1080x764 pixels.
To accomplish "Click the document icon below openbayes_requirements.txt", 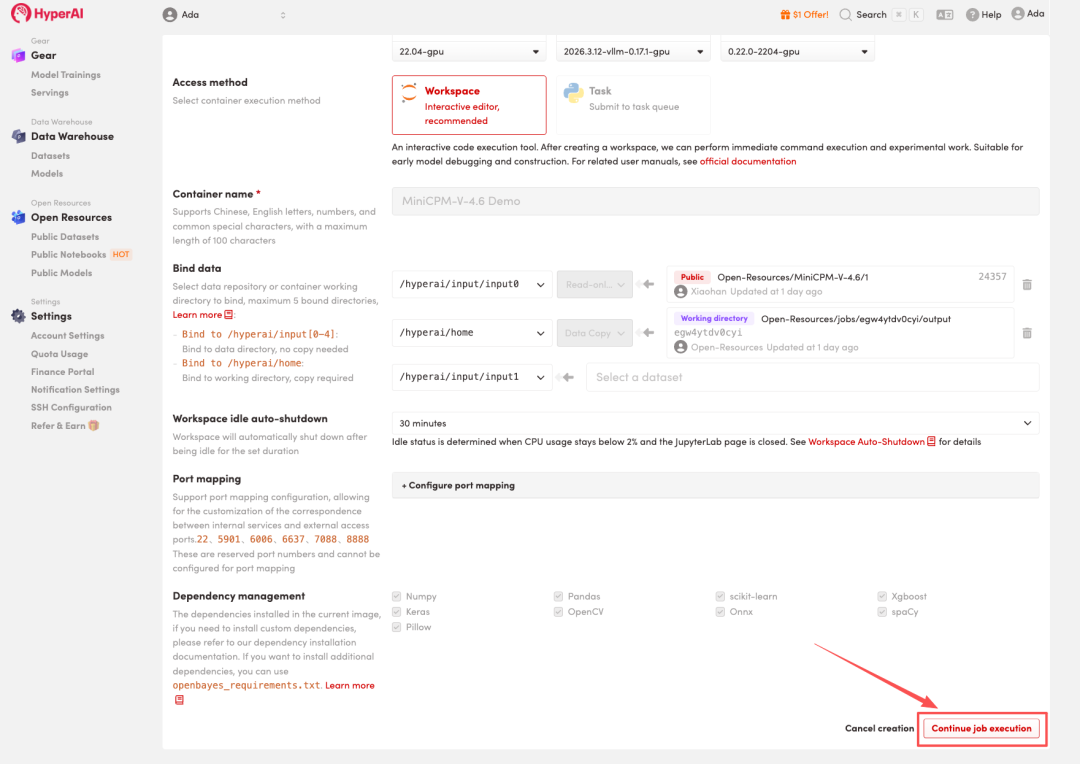I will (x=179, y=700).
